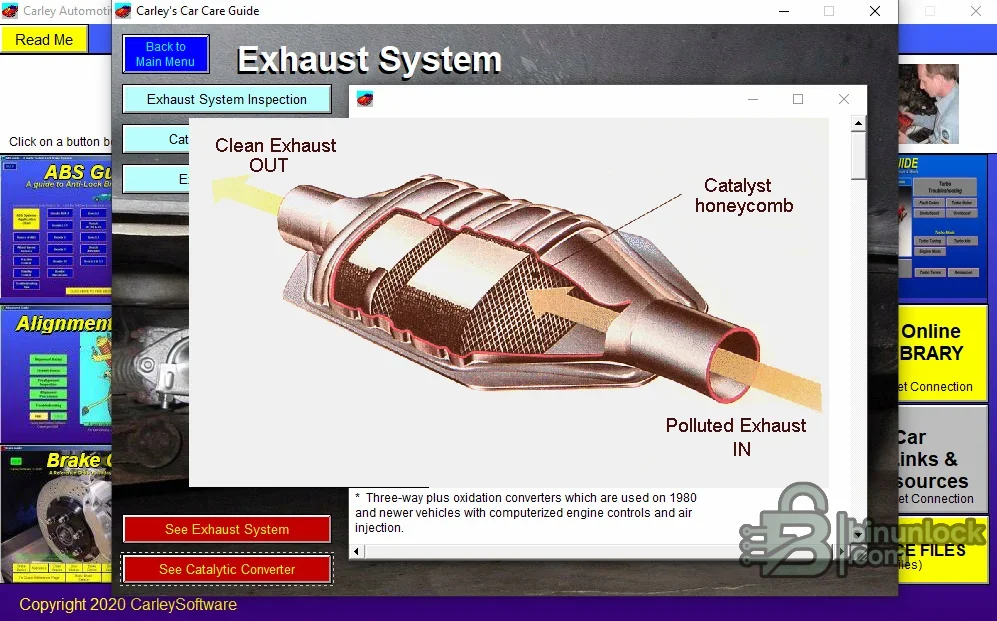This screenshot has width=997, height=621.
Task: Click the popup scrollbar up arrow
Action: (x=858, y=123)
